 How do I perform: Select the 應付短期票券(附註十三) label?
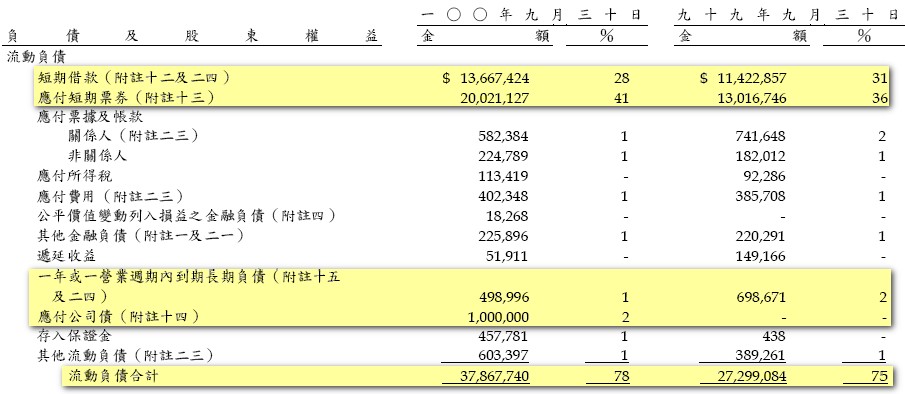click(x=126, y=97)
